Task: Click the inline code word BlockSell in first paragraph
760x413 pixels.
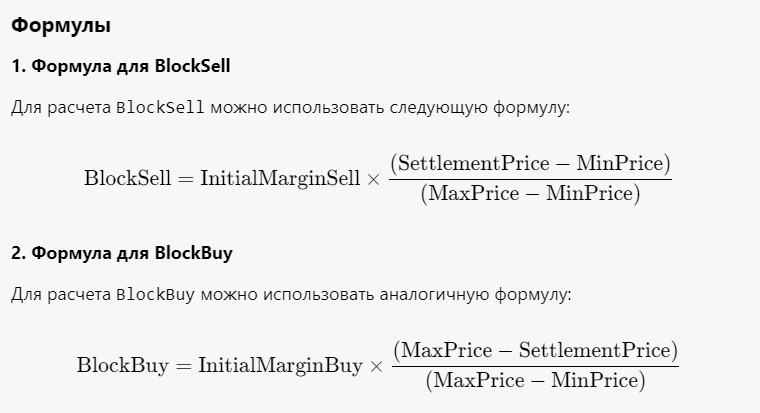Action: 161,107
